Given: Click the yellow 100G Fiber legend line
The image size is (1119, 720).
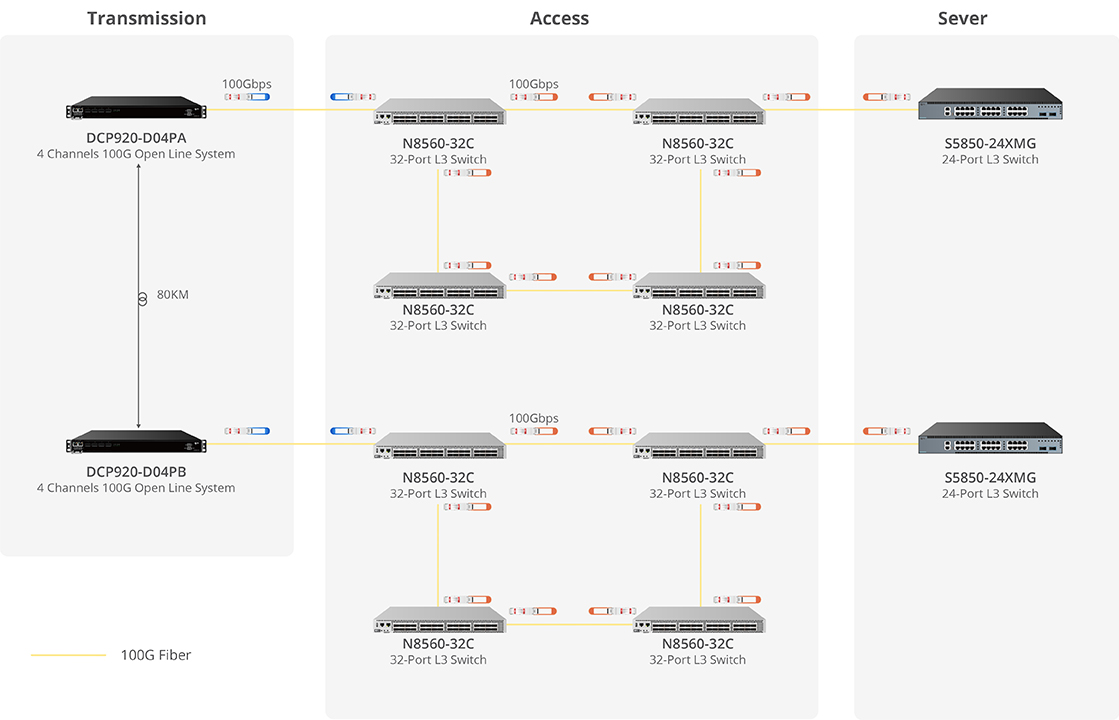Looking at the screenshot, I should point(68,656).
